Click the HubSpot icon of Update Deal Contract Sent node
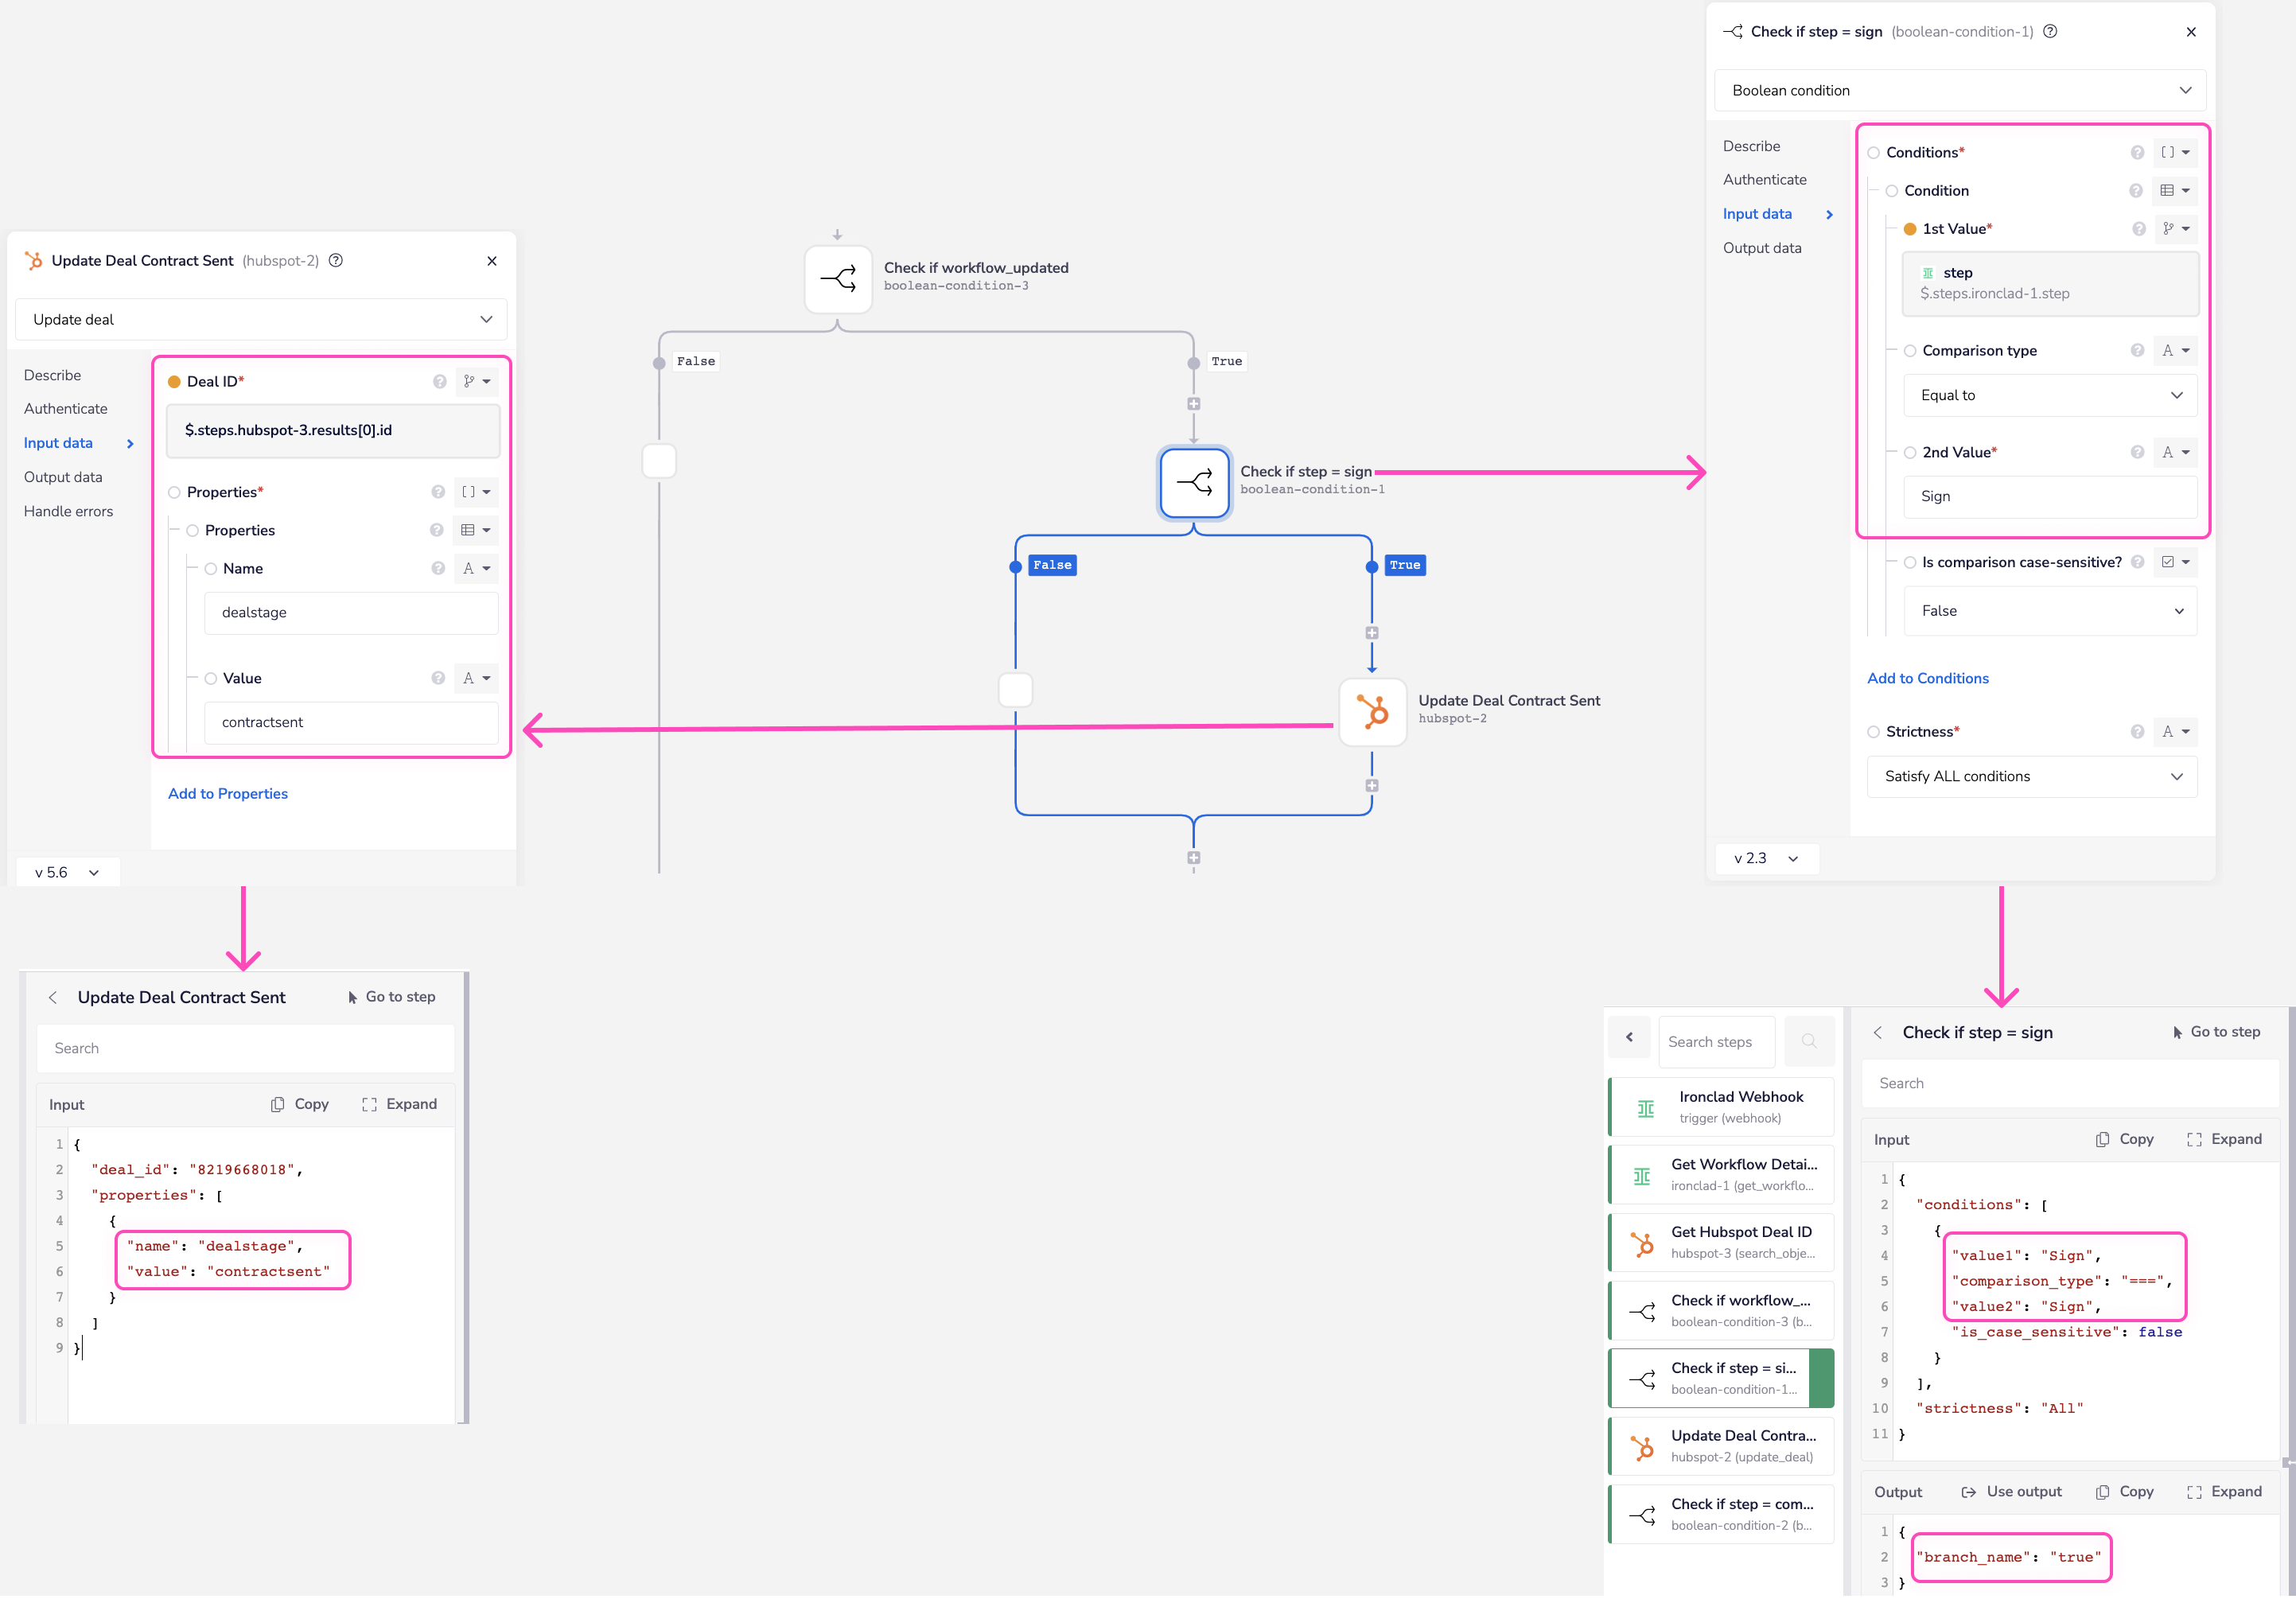 pyautogui.click(x=1372, y=711)
